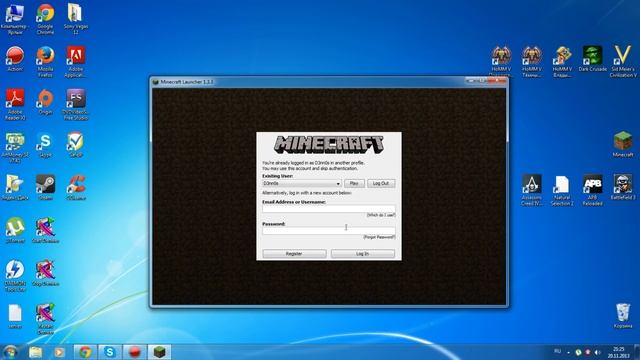
Task: Select the Natural Selection 2 desktop shortcut
Action: point(562,190)
